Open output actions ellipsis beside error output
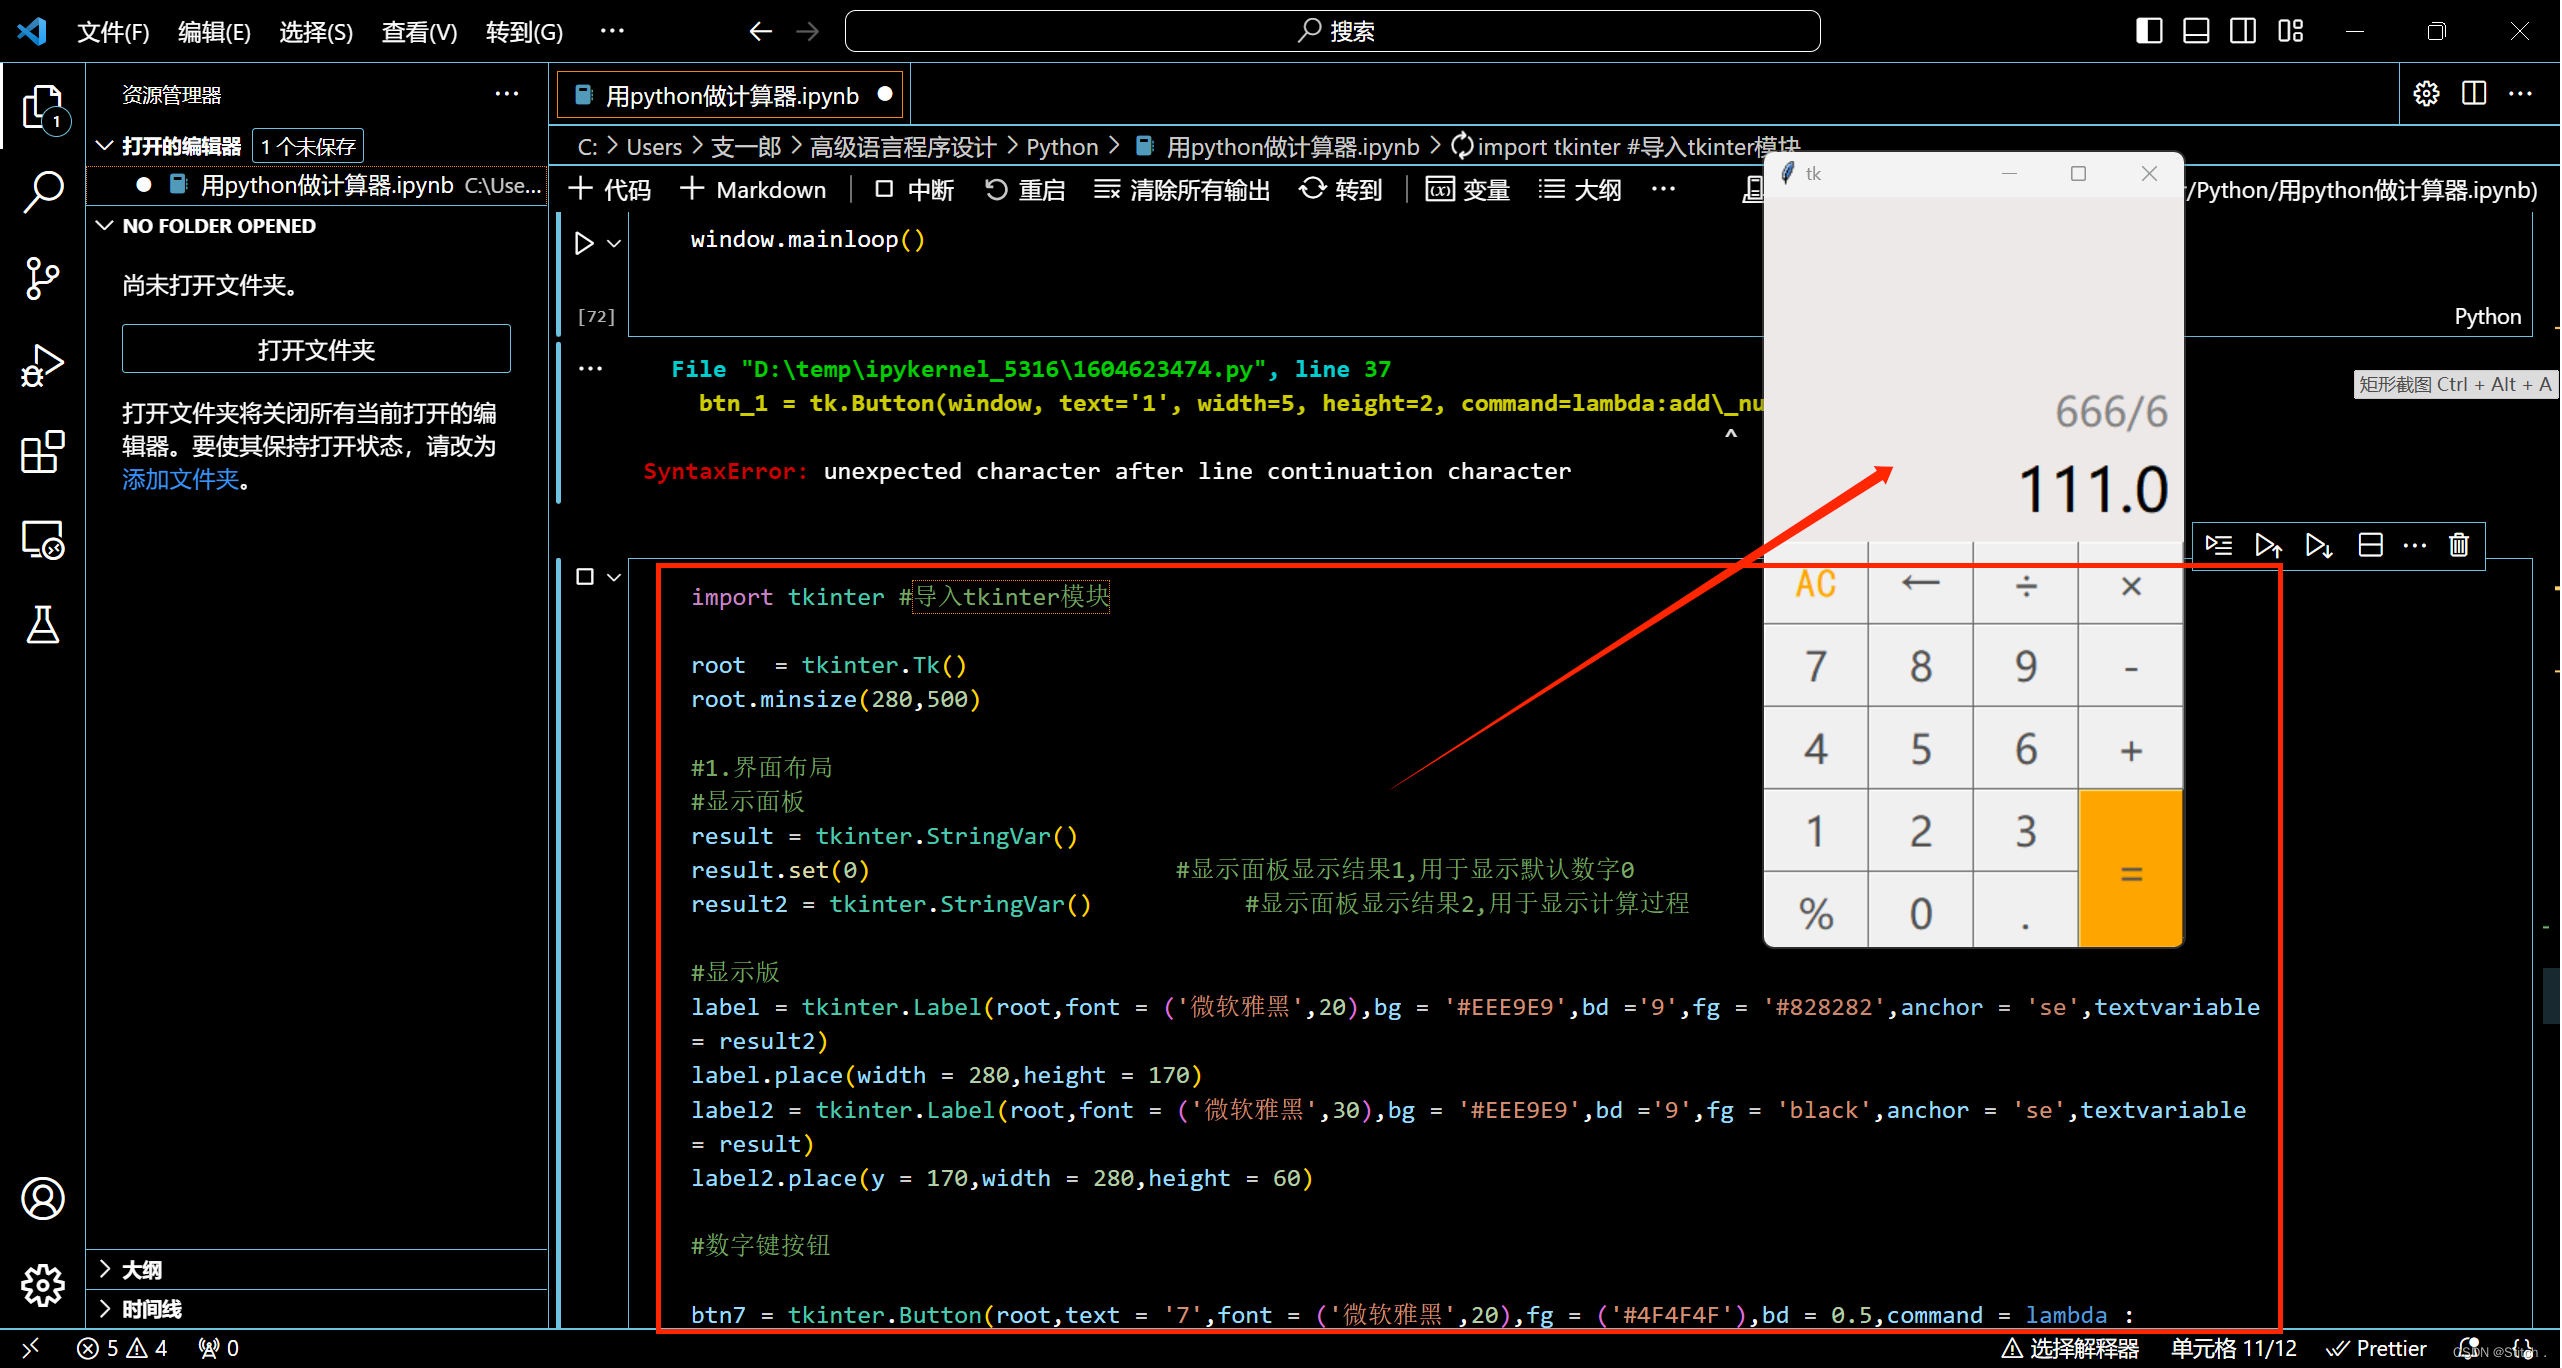This screenshot has width=2562, height=1368. [x=590, y=369]
